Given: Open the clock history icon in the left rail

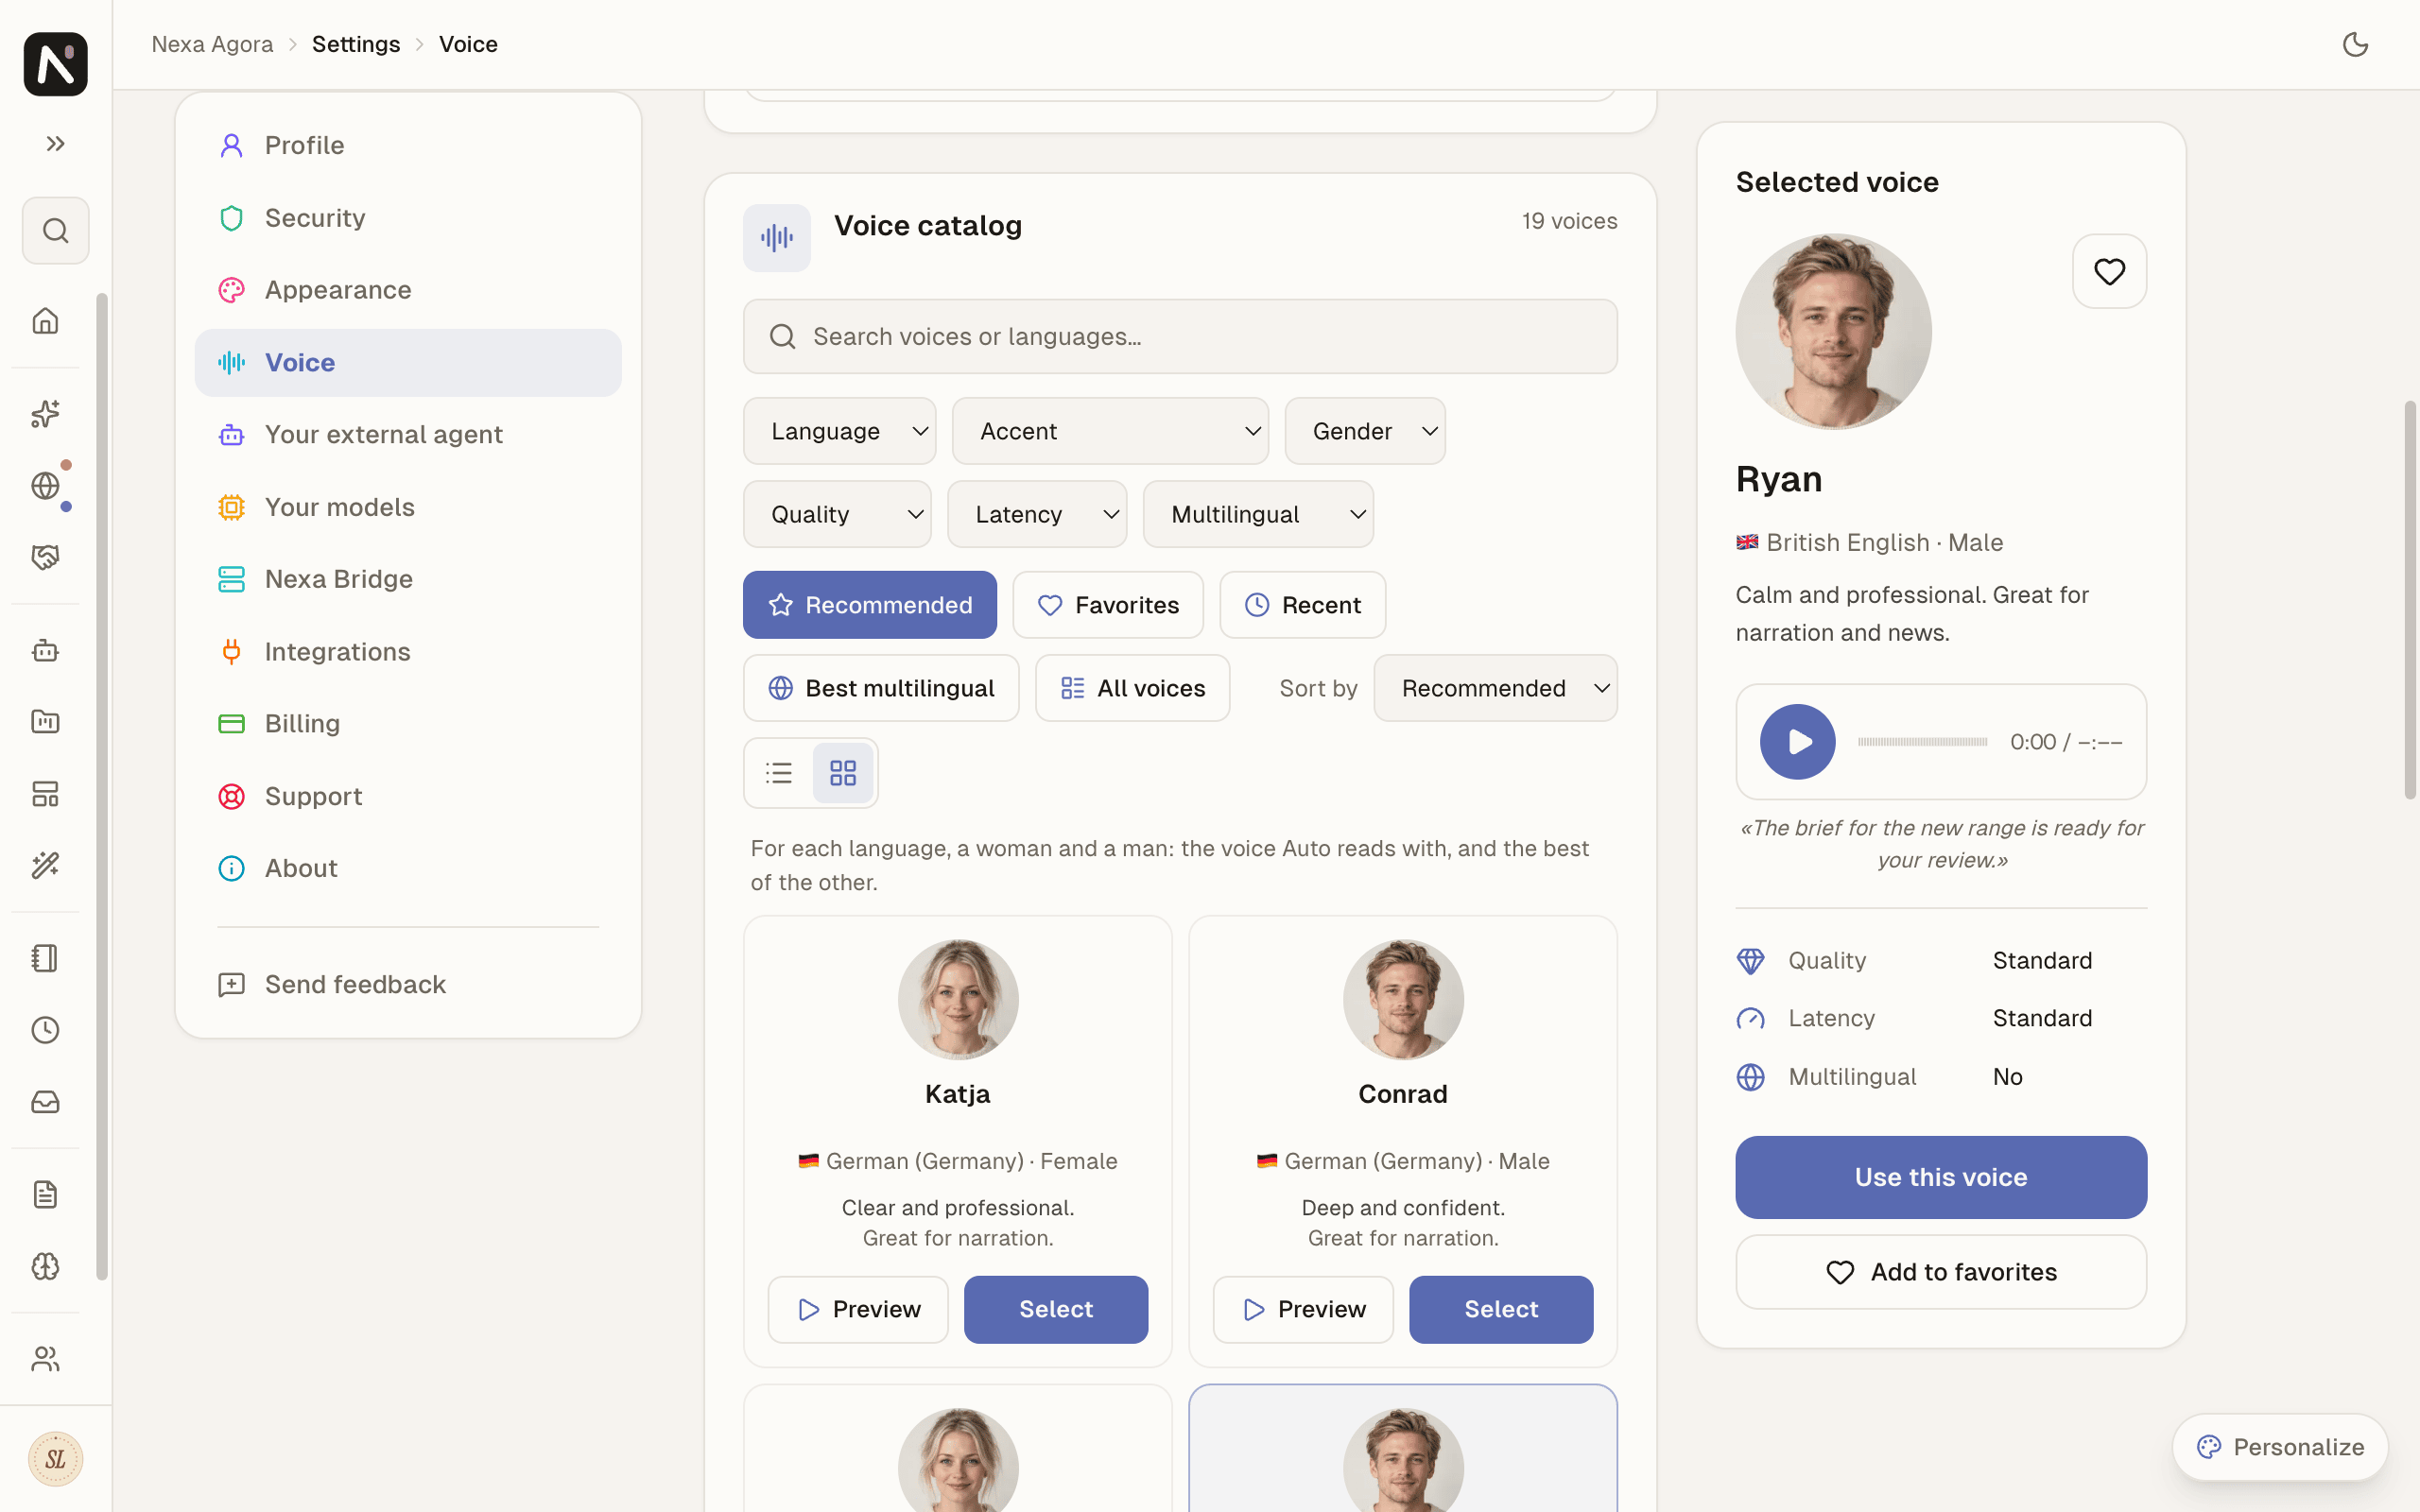Looking at the screenshot, I should (46, 1030).
